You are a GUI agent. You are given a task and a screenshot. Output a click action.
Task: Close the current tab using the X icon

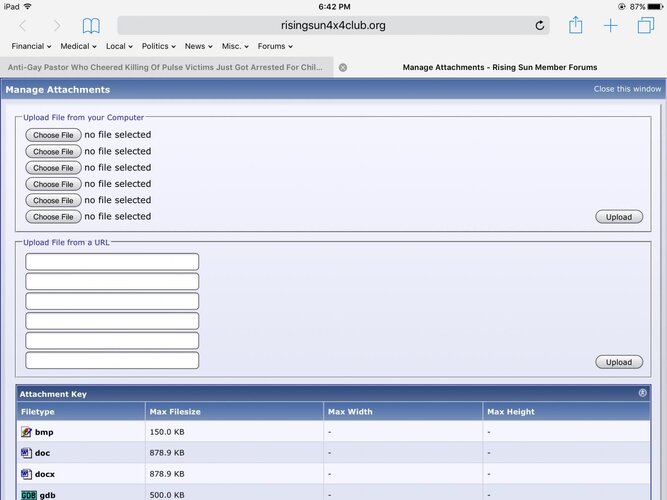click(x=343, y=67)
